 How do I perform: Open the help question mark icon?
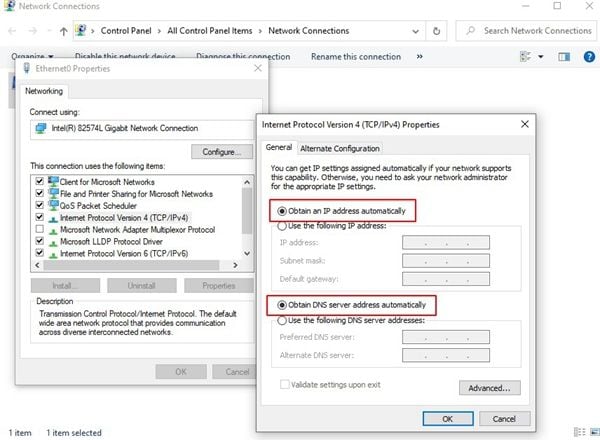click(x=589, y=57)
